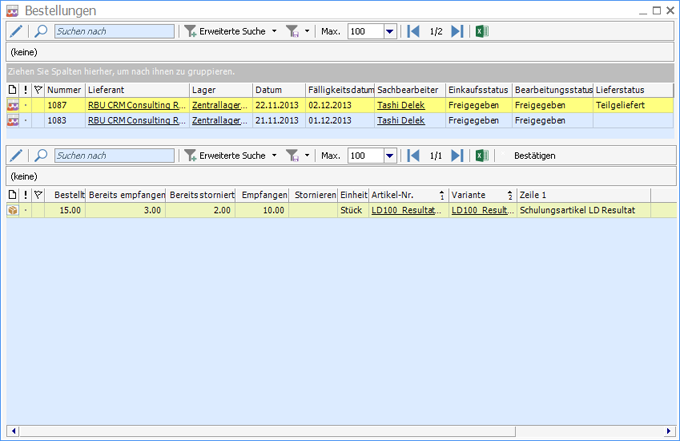This screenshot has height=441, width=680.
Task: Click the package icon of the position row
Action: point(13,210)
